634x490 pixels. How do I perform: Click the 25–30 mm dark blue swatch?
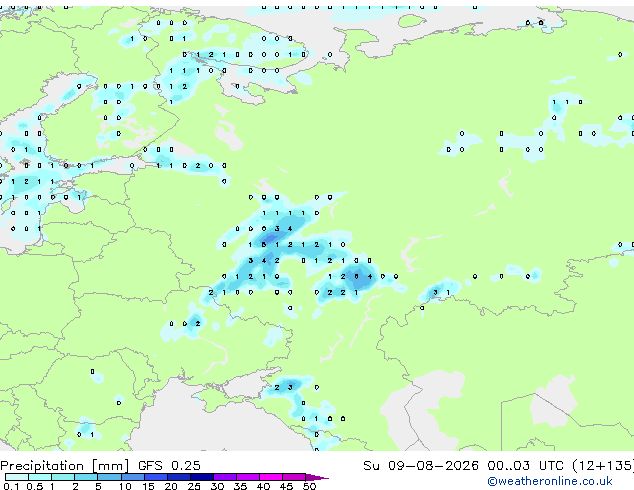pyautogui.click(x=202, y=477)
